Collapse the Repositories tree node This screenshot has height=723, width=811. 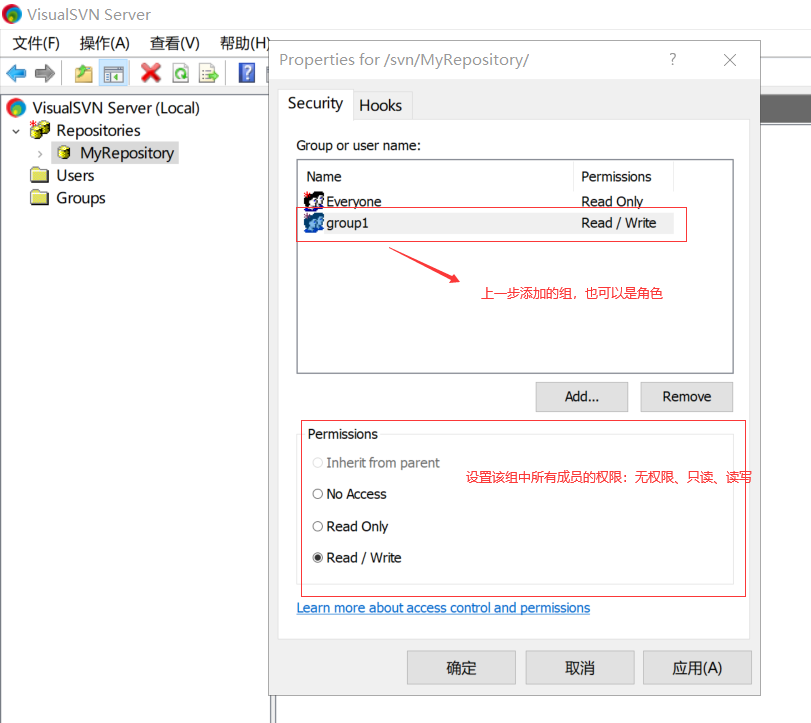click(16, 131)
